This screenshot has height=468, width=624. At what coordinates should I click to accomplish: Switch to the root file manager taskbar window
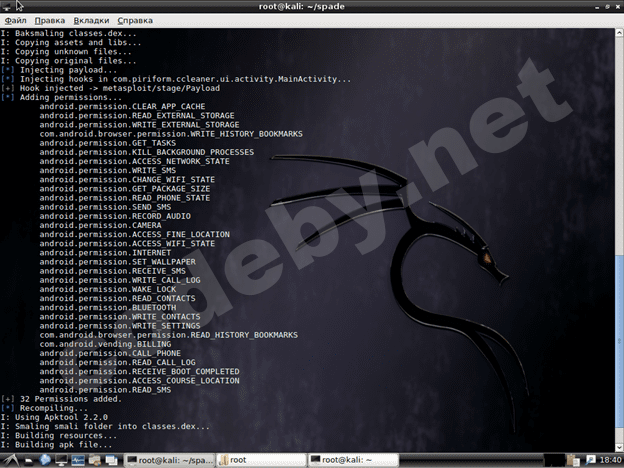click(x=261, y=460)
